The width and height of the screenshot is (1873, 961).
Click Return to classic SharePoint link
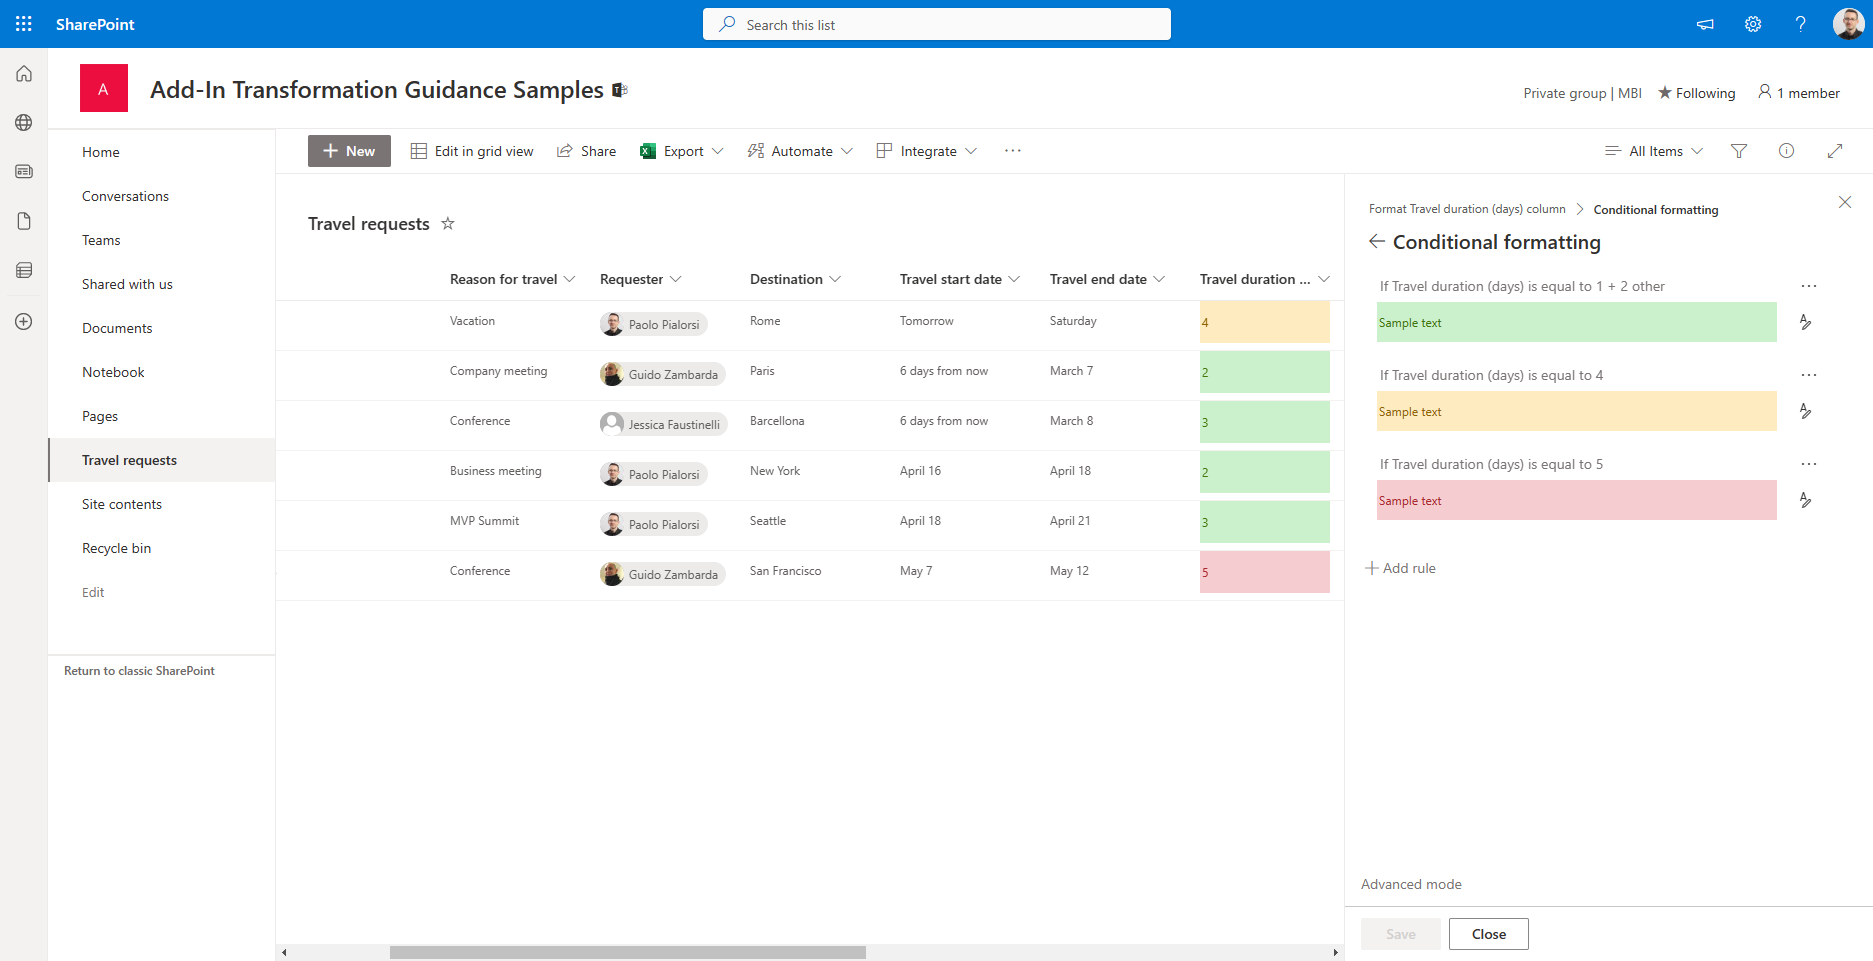139,671
